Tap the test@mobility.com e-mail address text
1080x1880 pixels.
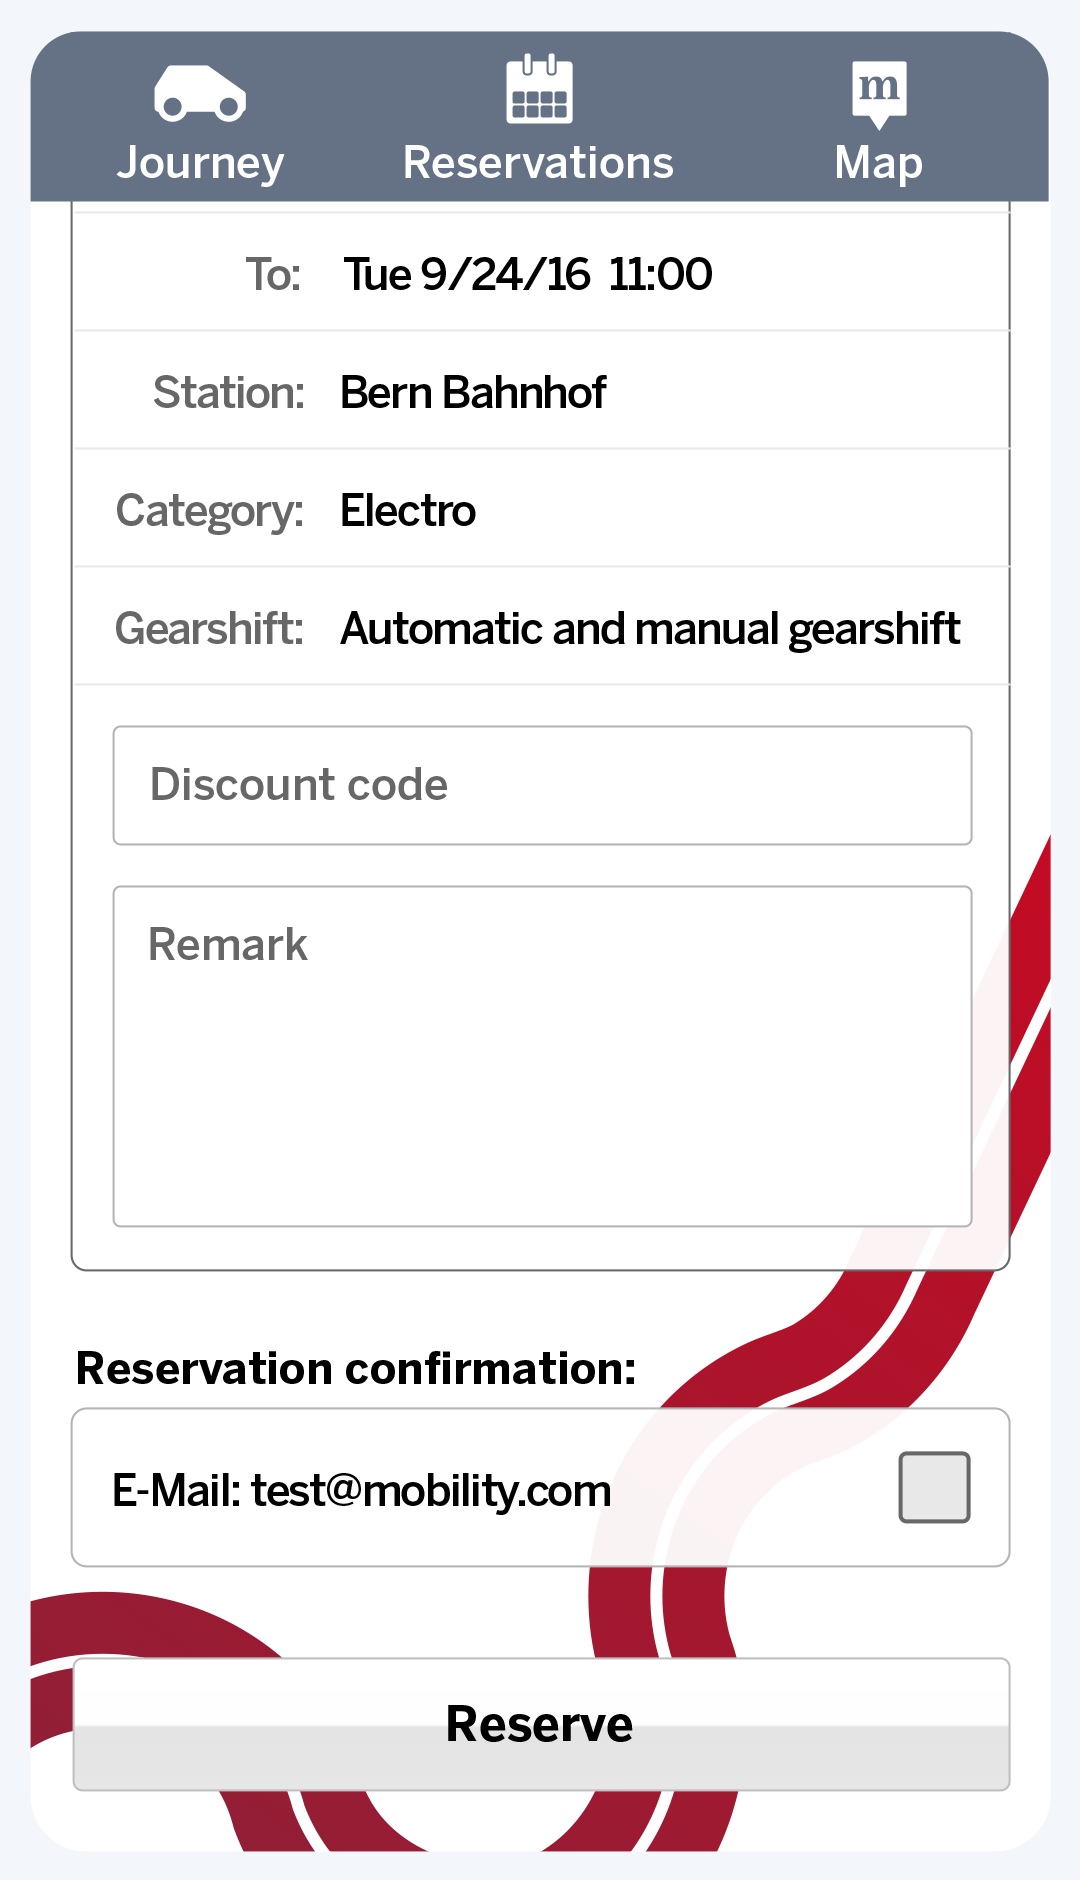point(431,1491)
